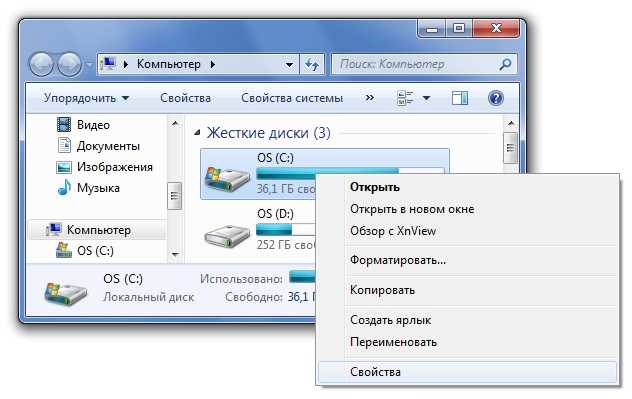Choose Форматировать... in the context menu
The image size is (632, 399).
point(468,260)
